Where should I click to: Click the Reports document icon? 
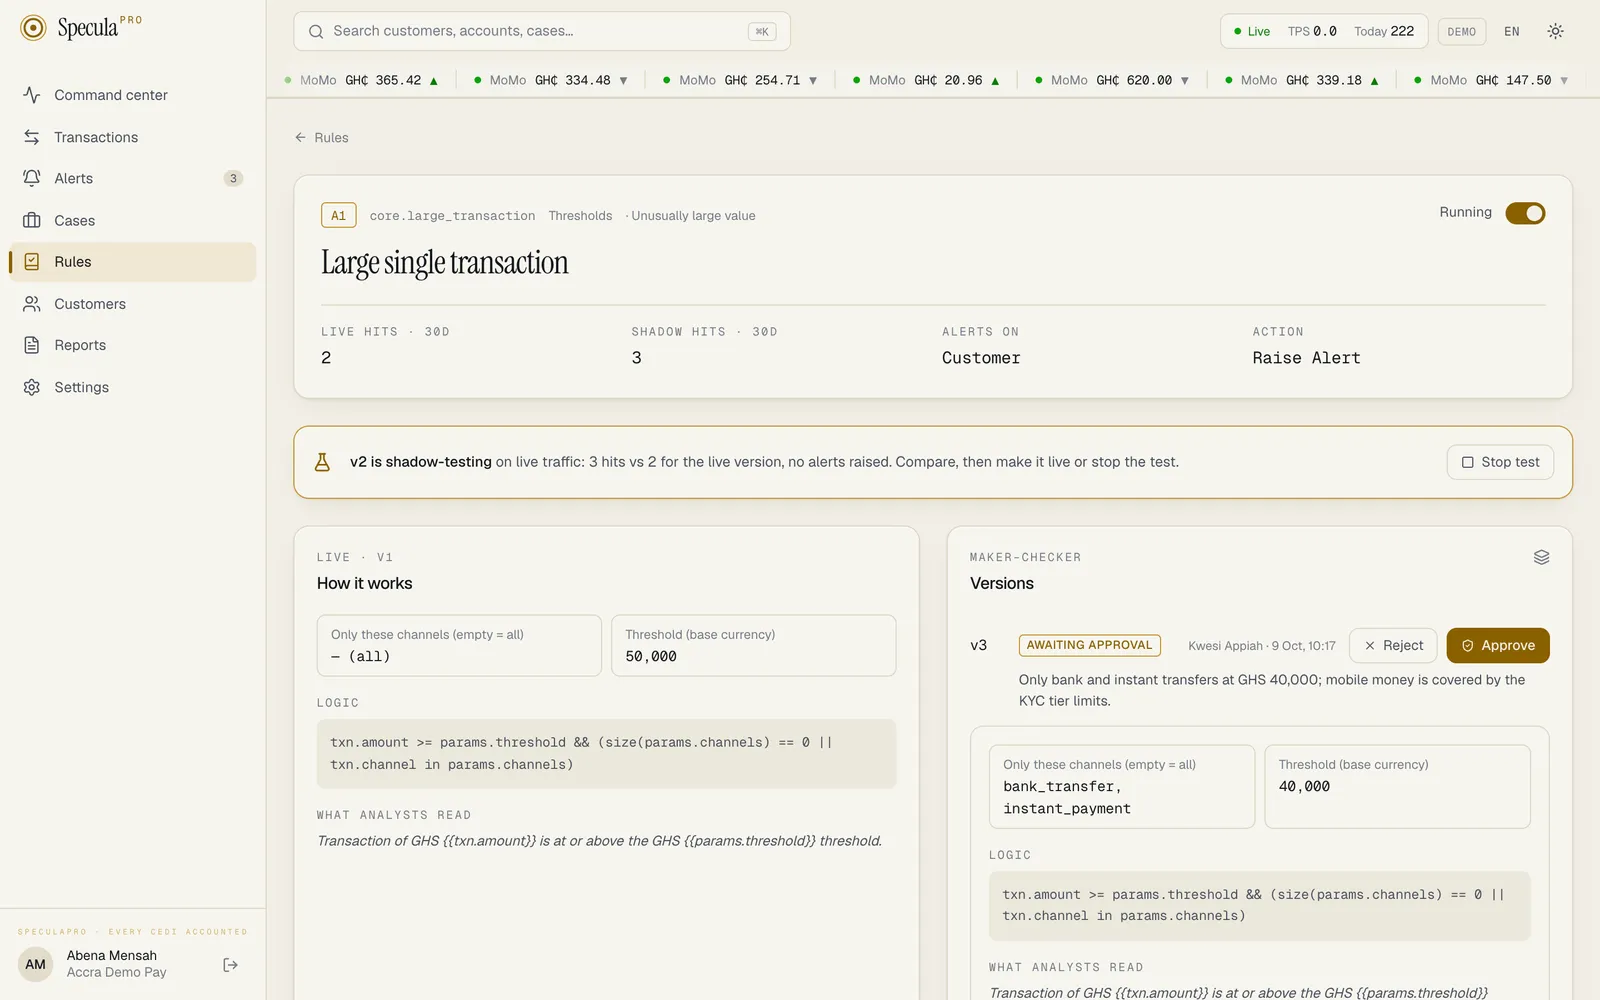(32, 345)
